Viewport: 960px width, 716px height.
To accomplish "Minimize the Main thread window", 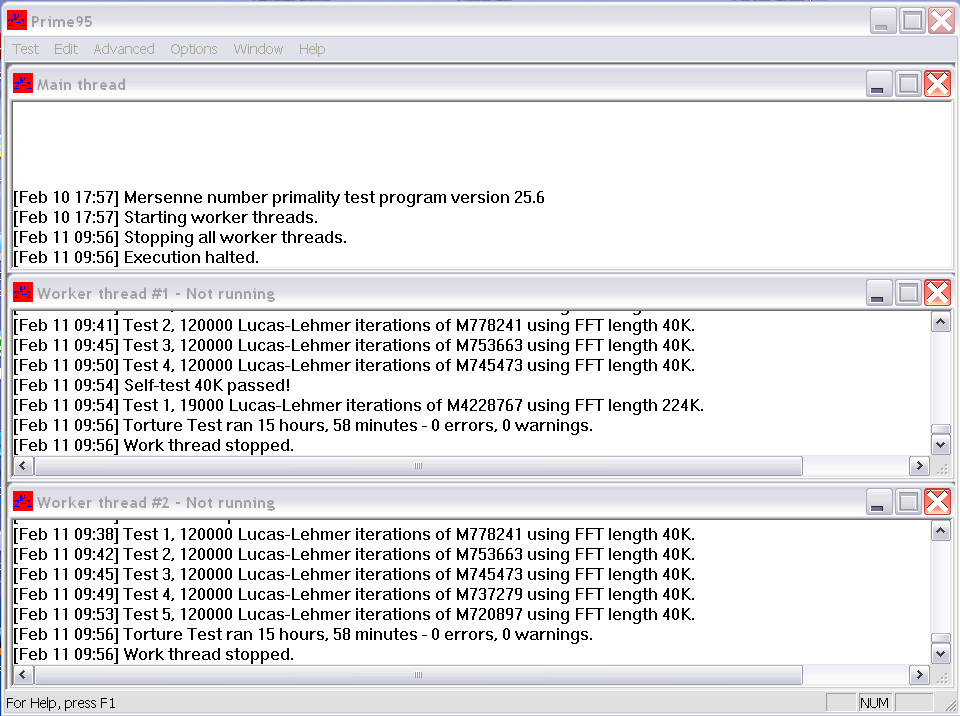I will [879, 84].
